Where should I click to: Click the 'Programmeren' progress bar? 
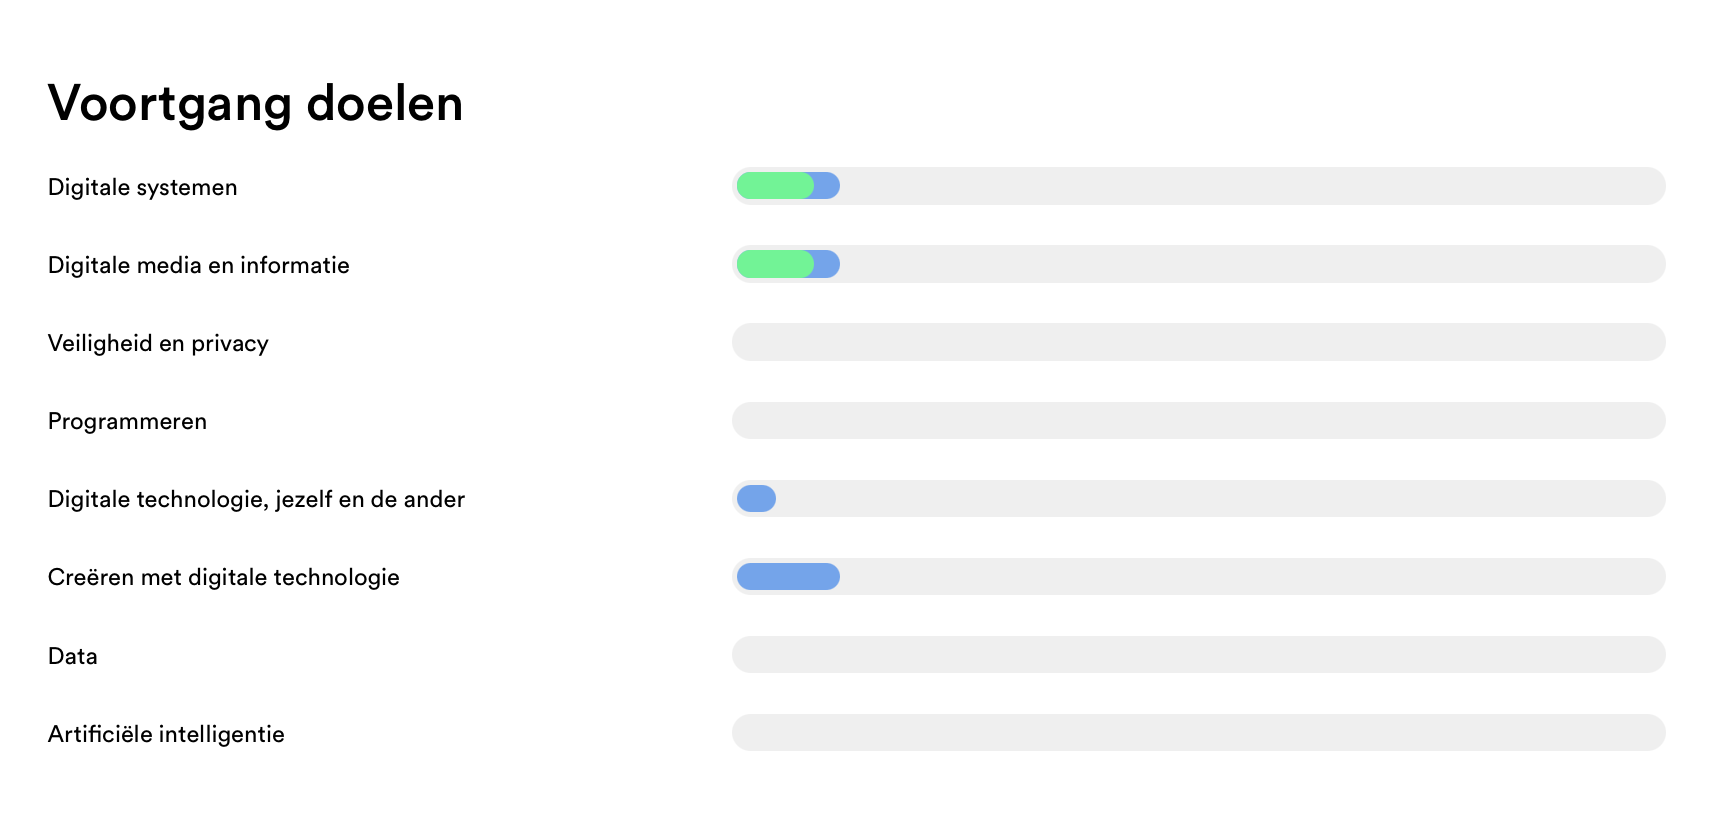pyautogui.click(x=1200, y=420)
